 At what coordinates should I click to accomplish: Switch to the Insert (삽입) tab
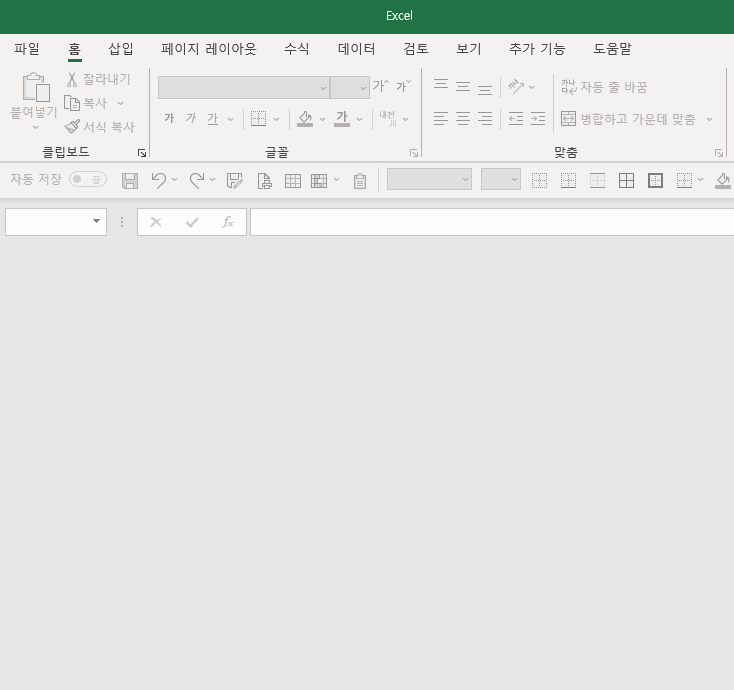tap(121, 49)
